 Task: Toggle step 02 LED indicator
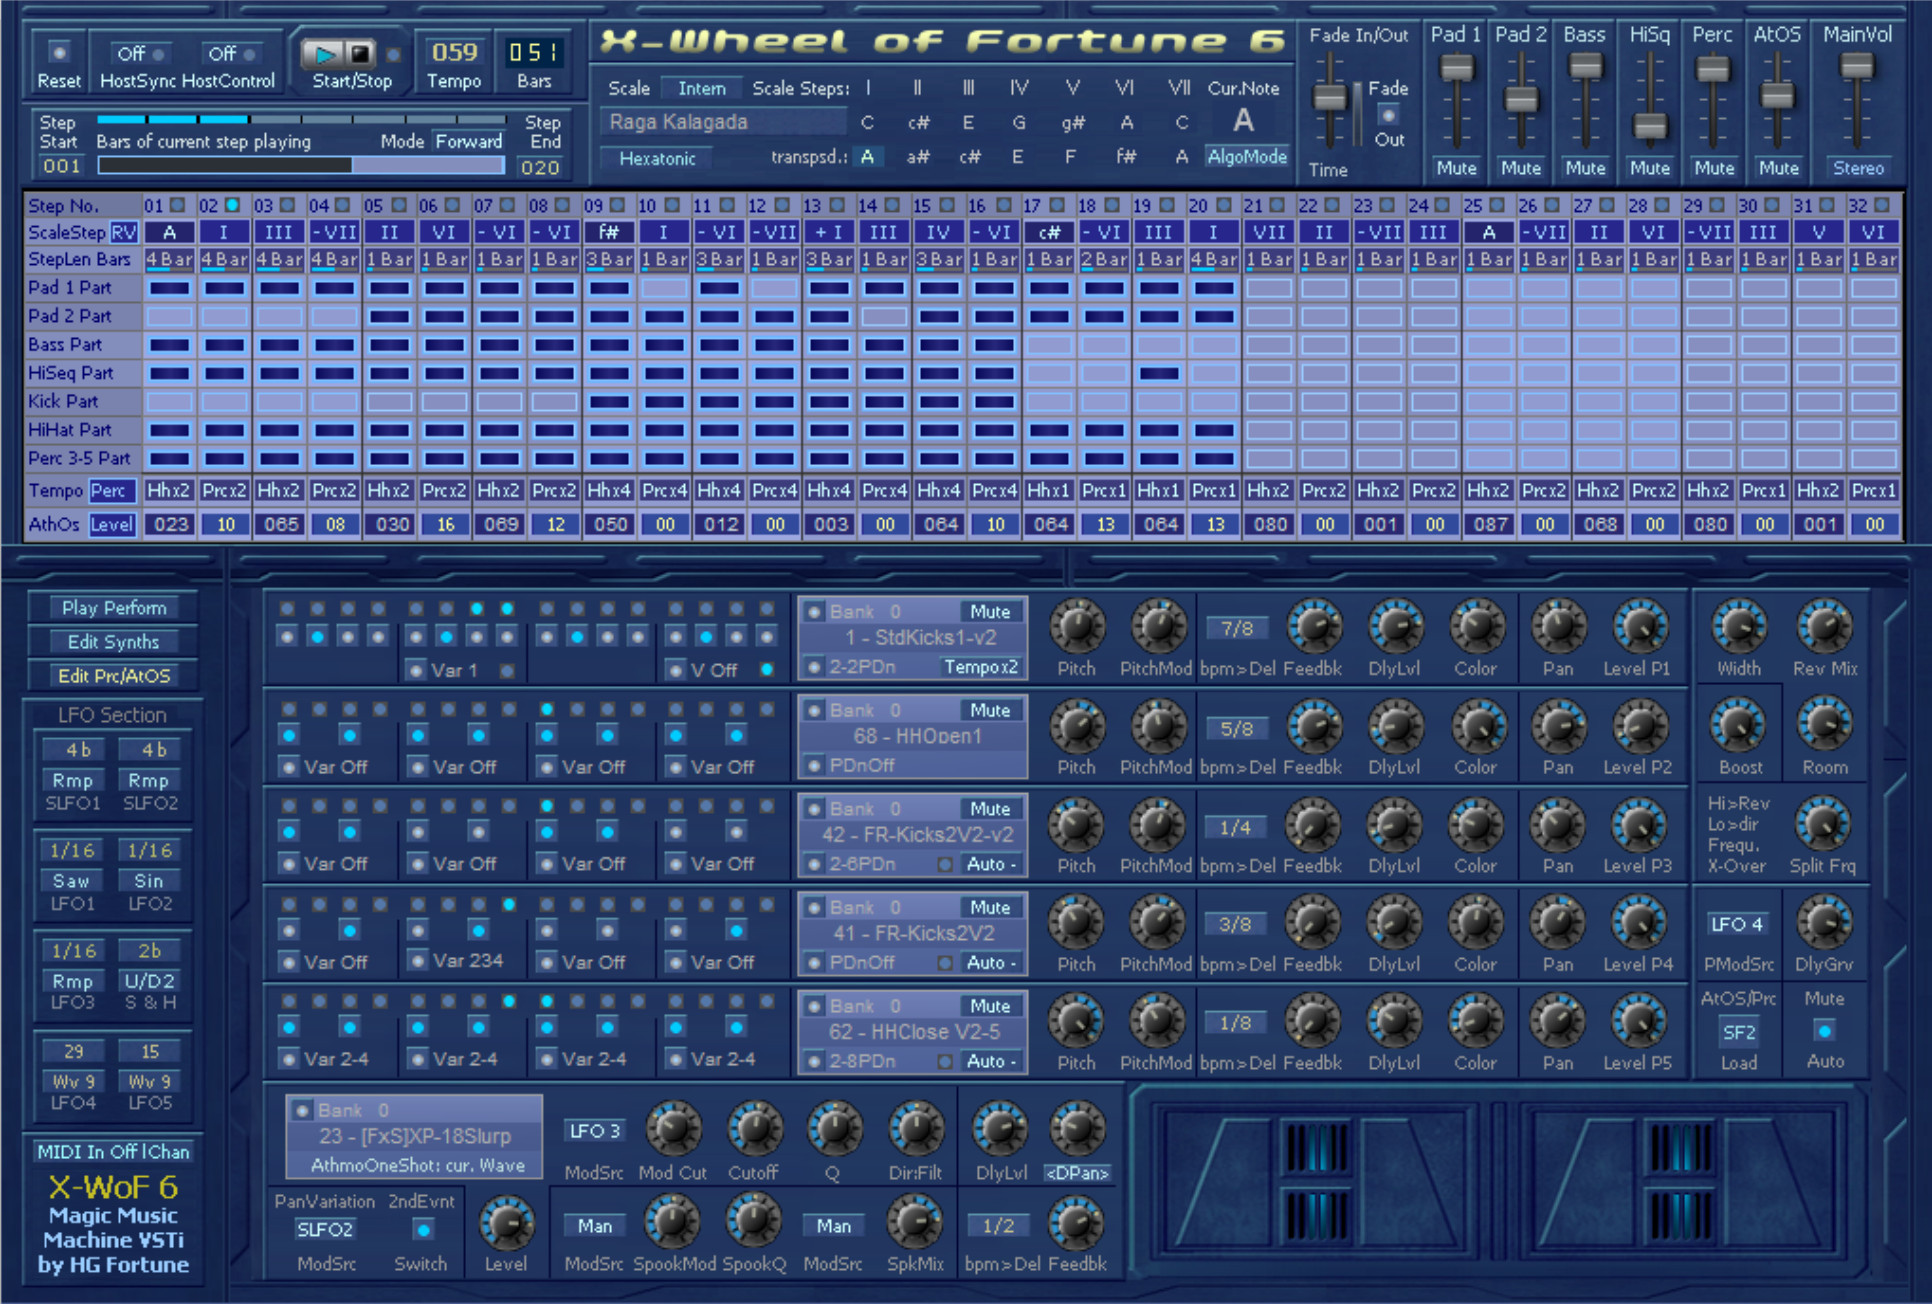(232, 205)
